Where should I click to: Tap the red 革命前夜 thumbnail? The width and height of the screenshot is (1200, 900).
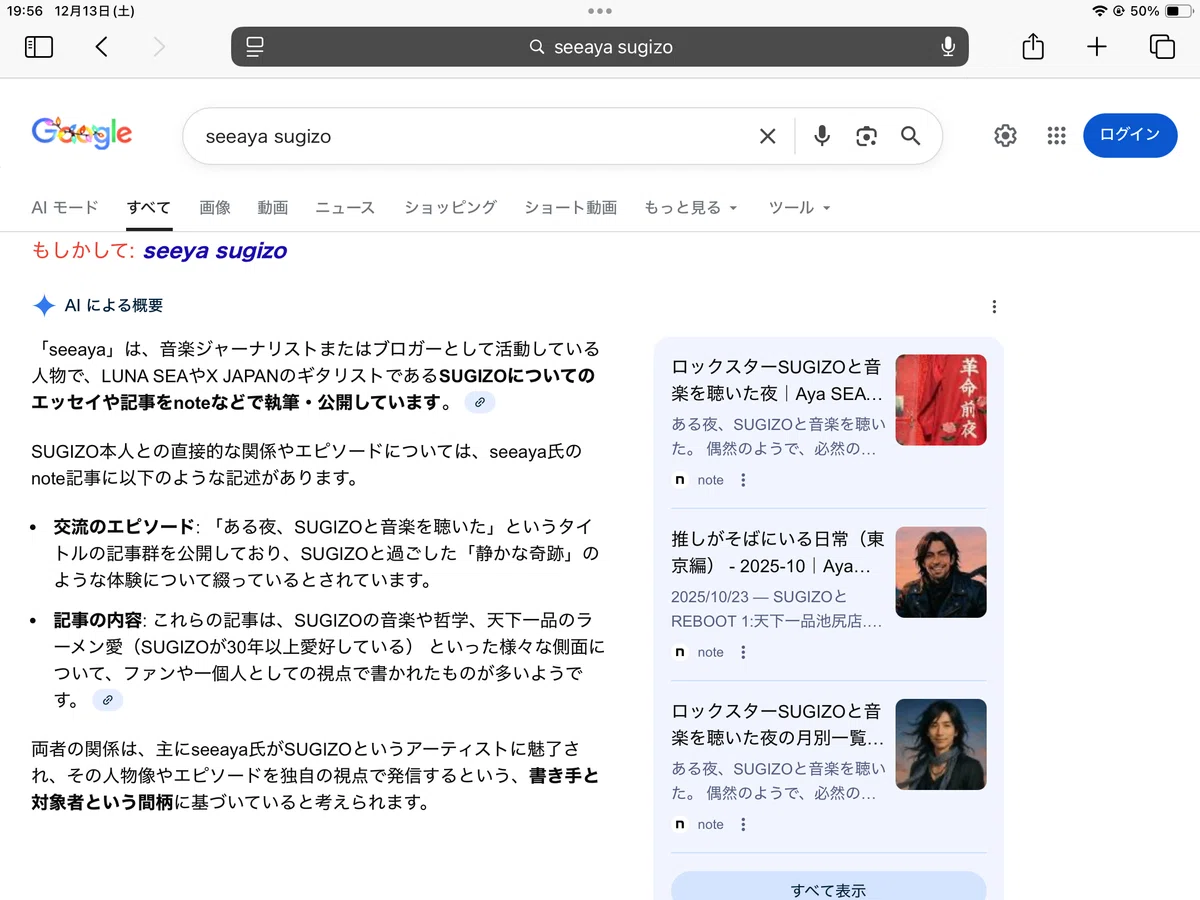point(941,400)
